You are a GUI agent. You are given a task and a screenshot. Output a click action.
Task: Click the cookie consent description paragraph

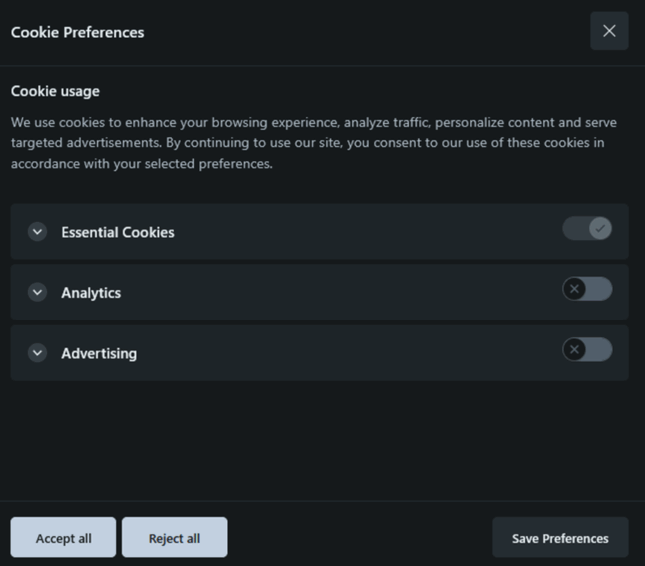(x=313, y=143)
